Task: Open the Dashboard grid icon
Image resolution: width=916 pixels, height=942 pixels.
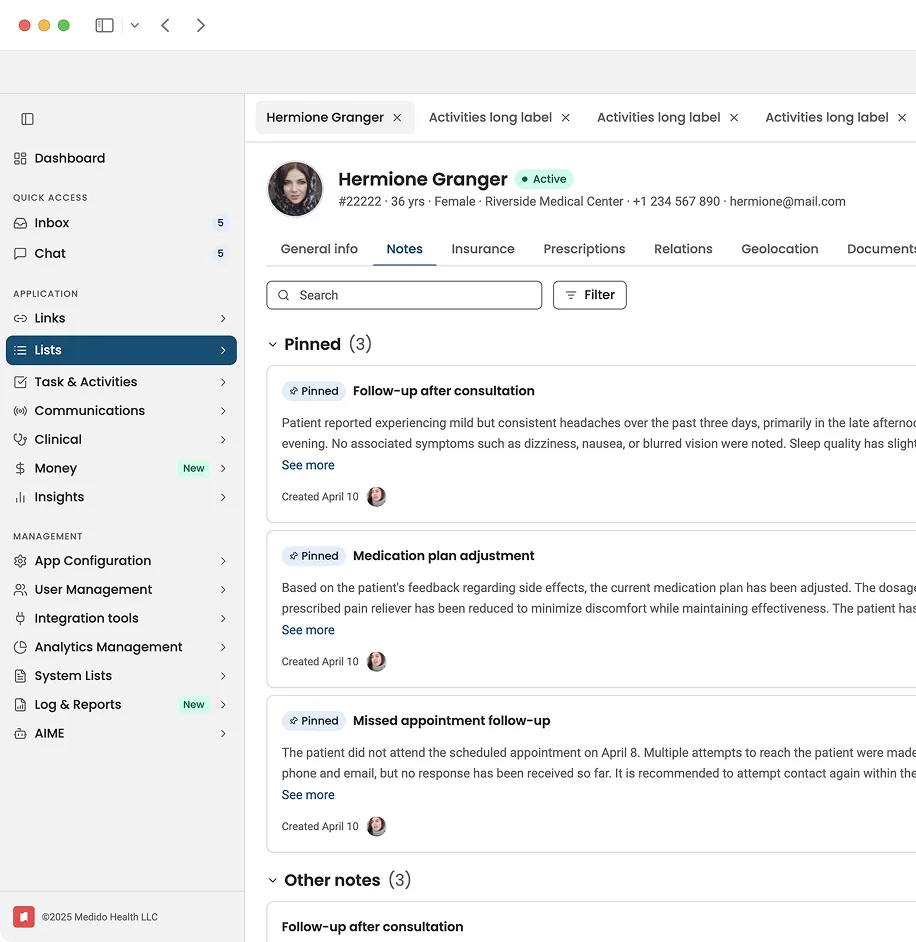Action: [x=20, y=158]
